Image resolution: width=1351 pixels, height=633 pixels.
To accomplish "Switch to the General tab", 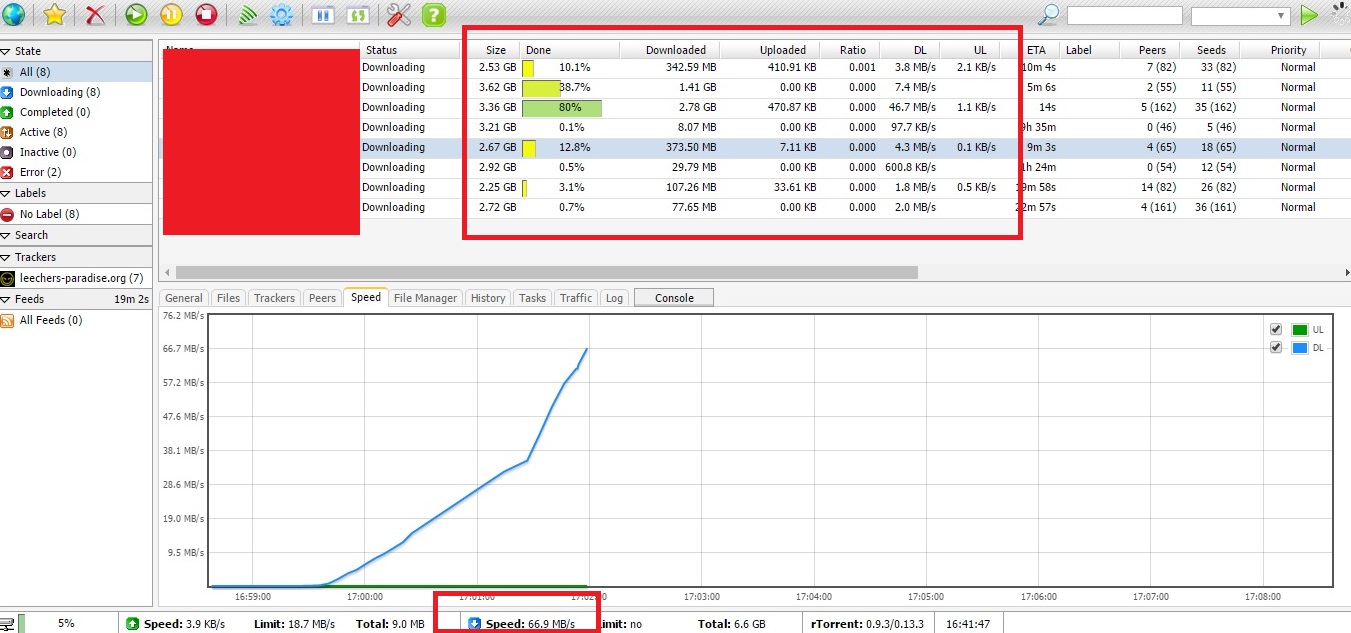I will point(184,298).
